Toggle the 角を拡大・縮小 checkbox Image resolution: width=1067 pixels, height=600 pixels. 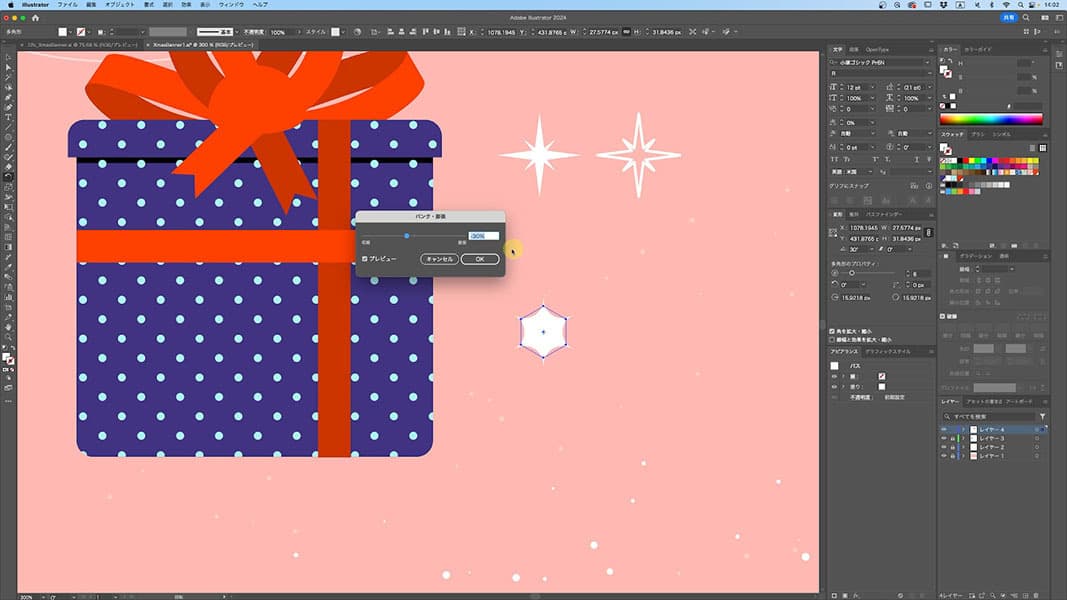click(x=834, y=330)
